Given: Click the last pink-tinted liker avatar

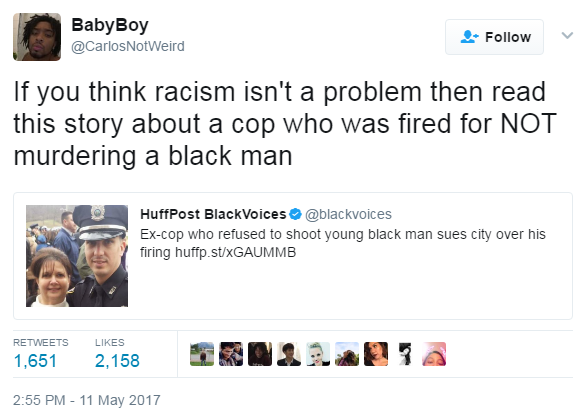Looking at the screenshot, I should [x=434, y=354].
